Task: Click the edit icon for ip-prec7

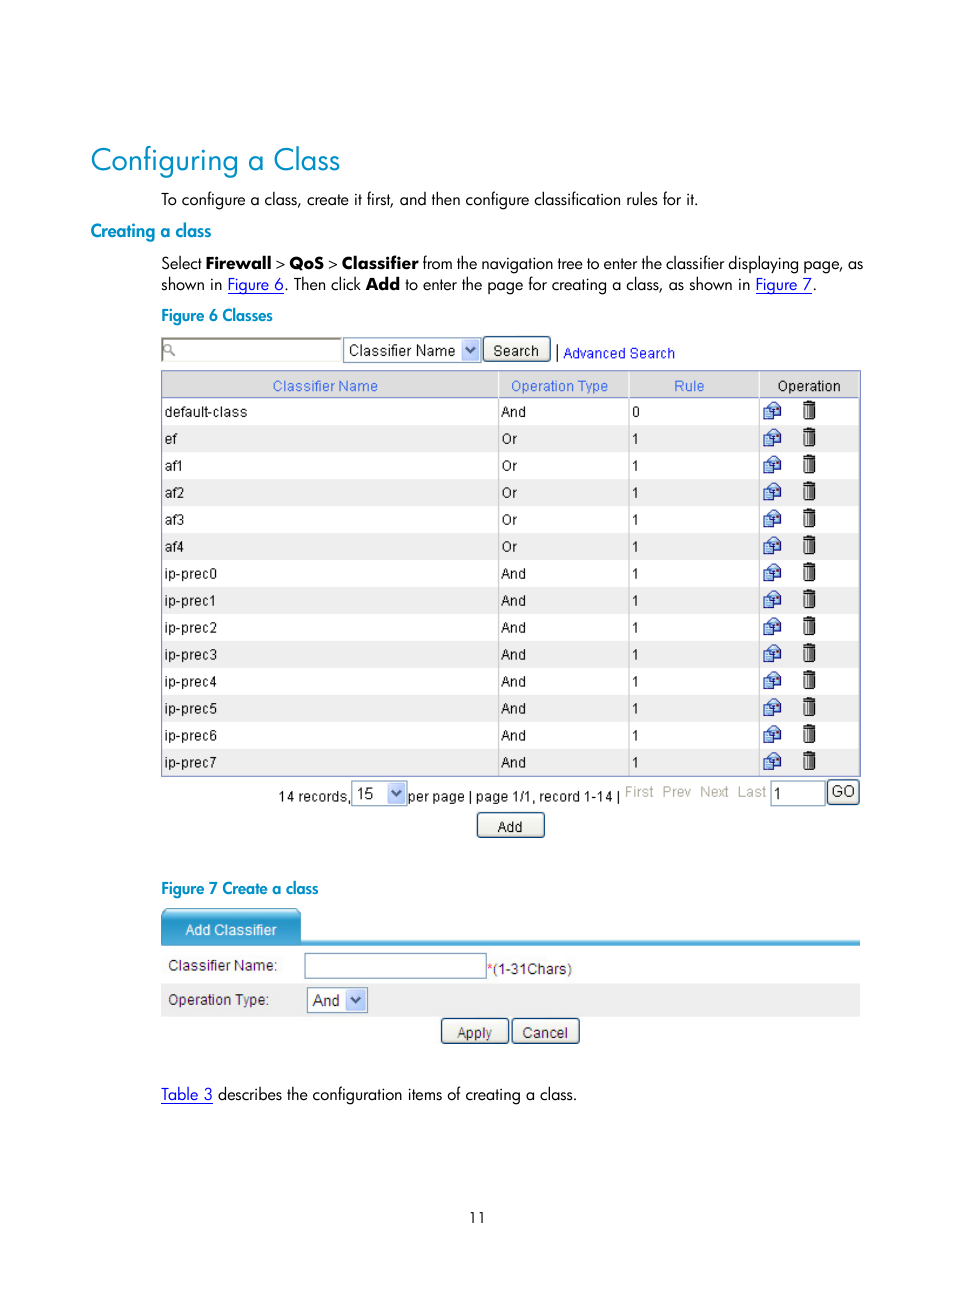Action: [772, 762]
